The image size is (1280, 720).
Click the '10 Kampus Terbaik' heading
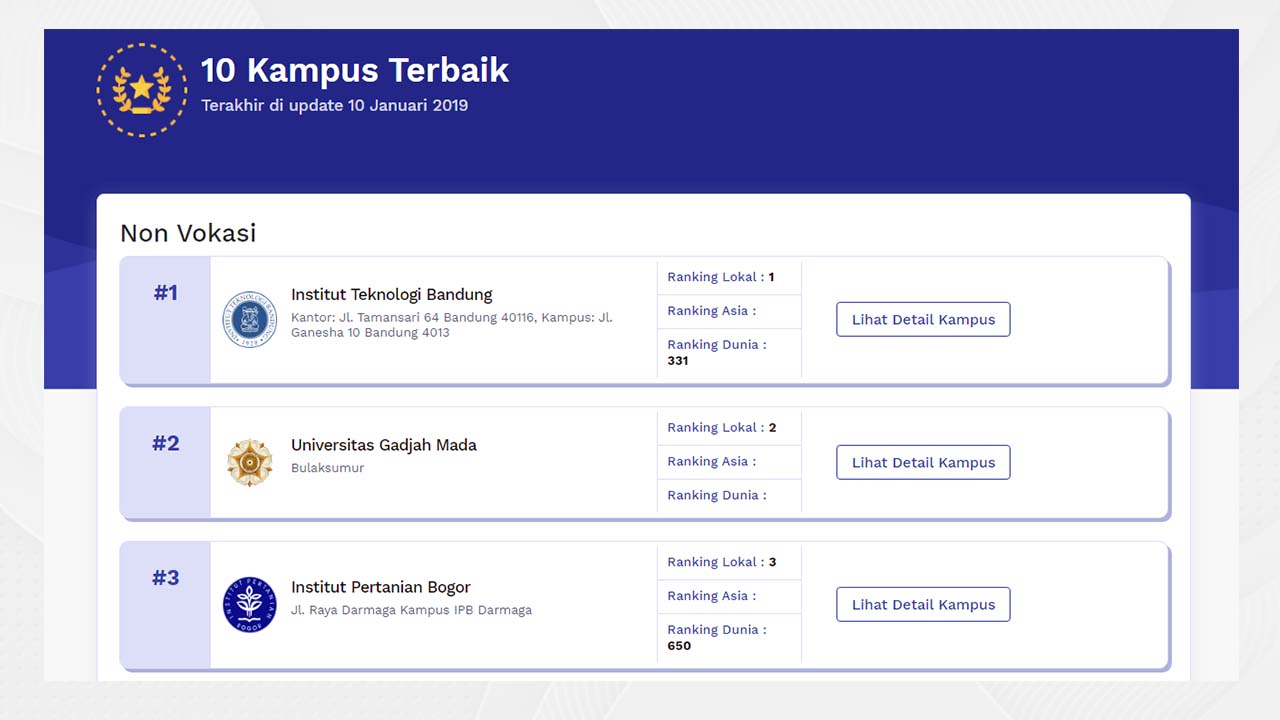[355, 70]
